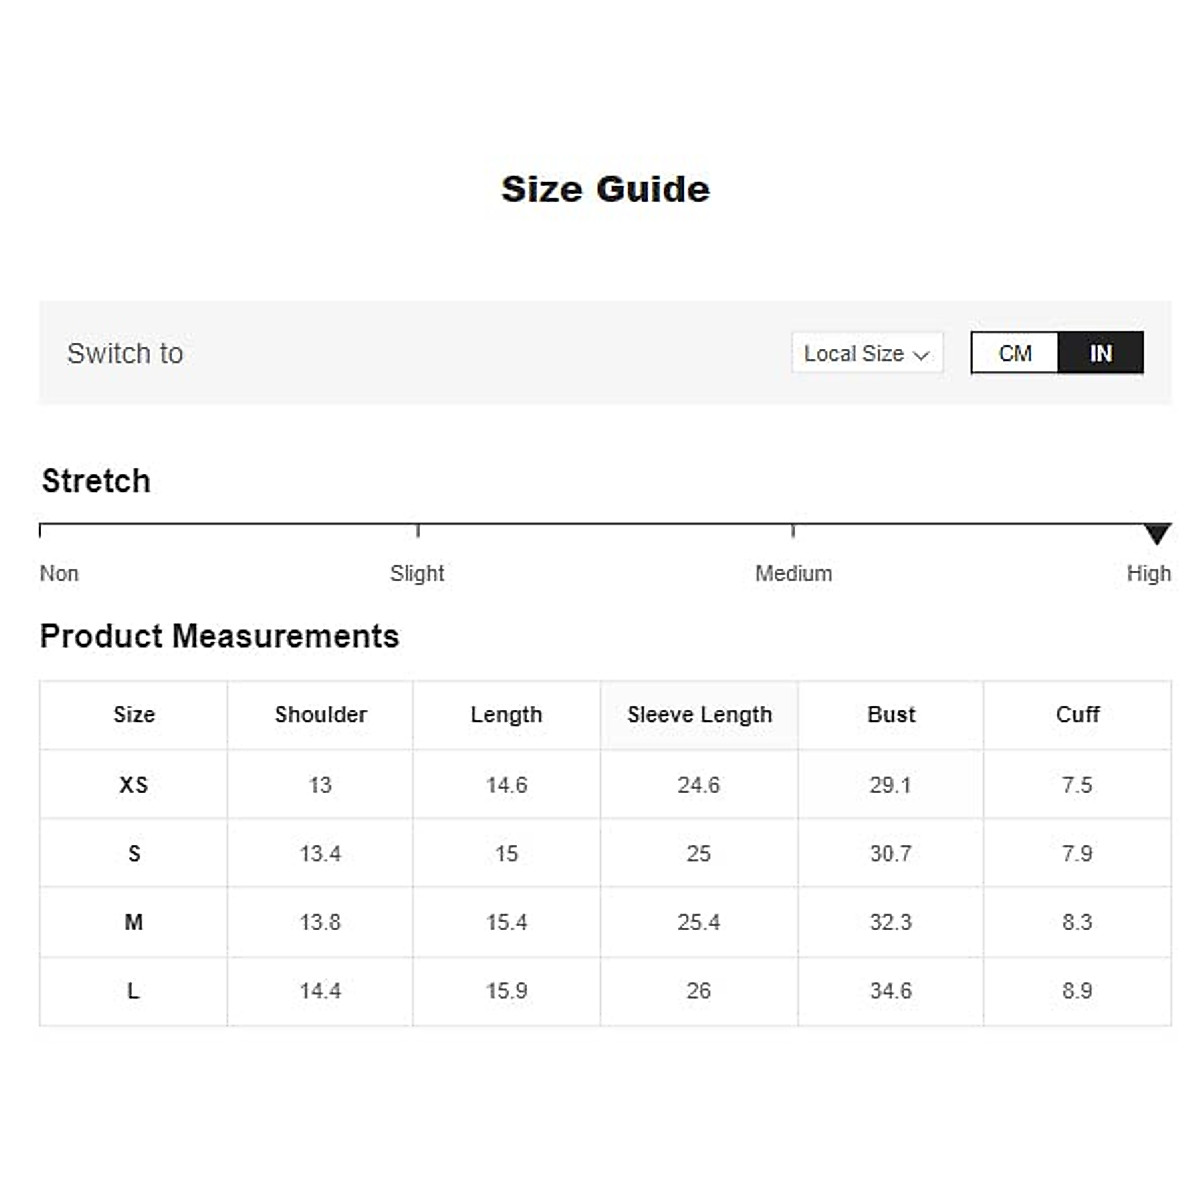The image size is (1200, 1200).
Task: Click the XS bust value 29.1
Action: click(x=890, y=785)
